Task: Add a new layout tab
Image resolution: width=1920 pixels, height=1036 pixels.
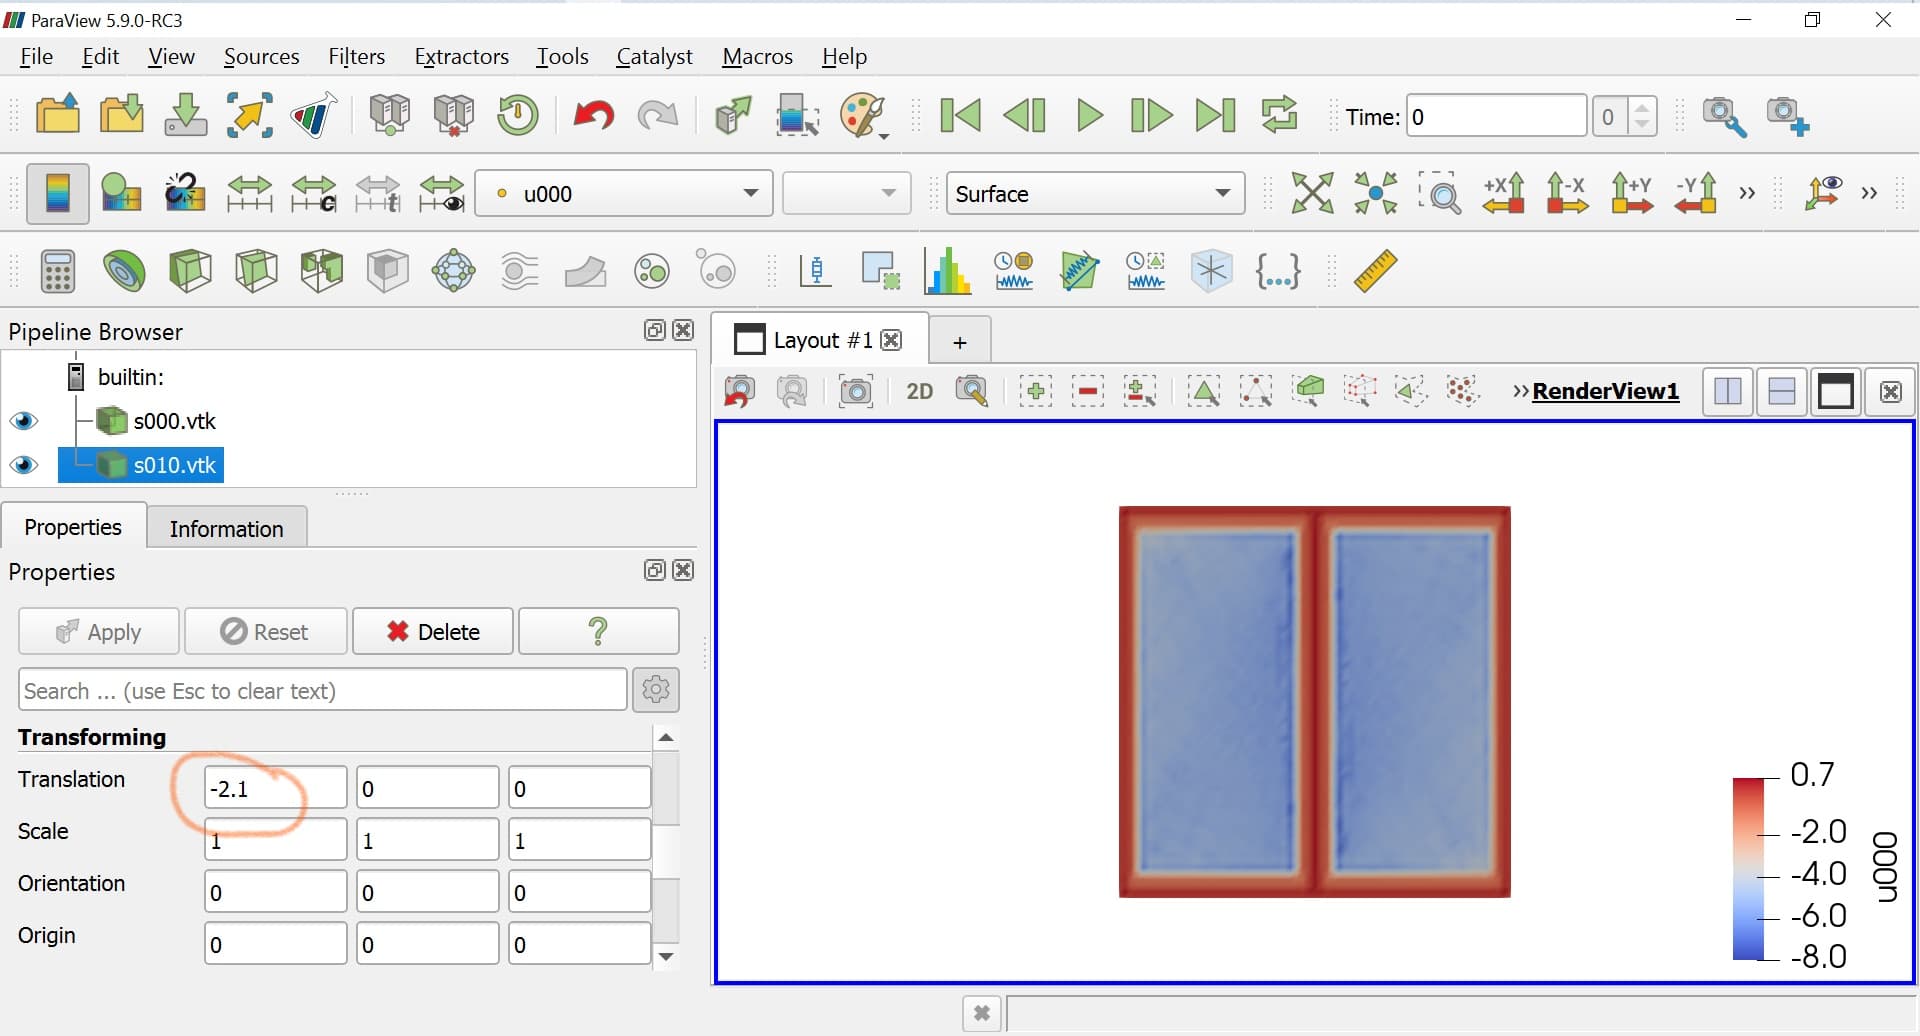Action: pyautogui.click(x=960, y=342)
